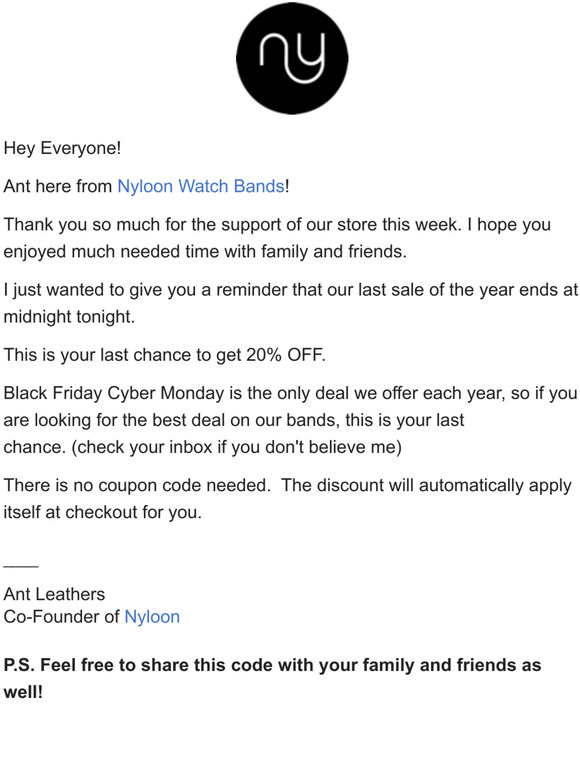Click the 'Ant here from' text
The image size is (580, 774).
point(58,186)
